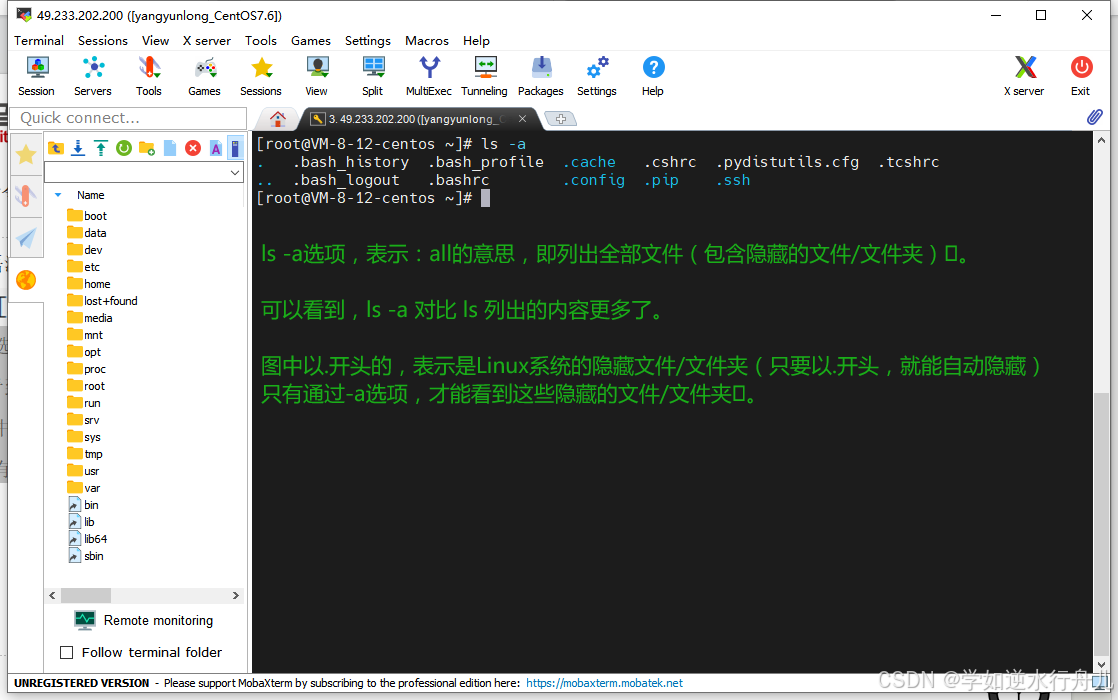Refresh the SFTP folder listing
Screen dimensions: 1118x700
124,148
